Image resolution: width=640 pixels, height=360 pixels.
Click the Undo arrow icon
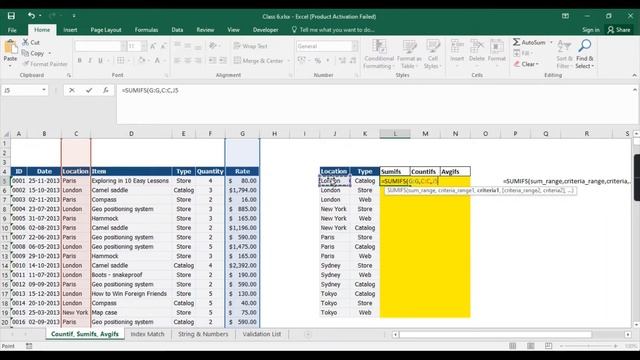(31, 16)
